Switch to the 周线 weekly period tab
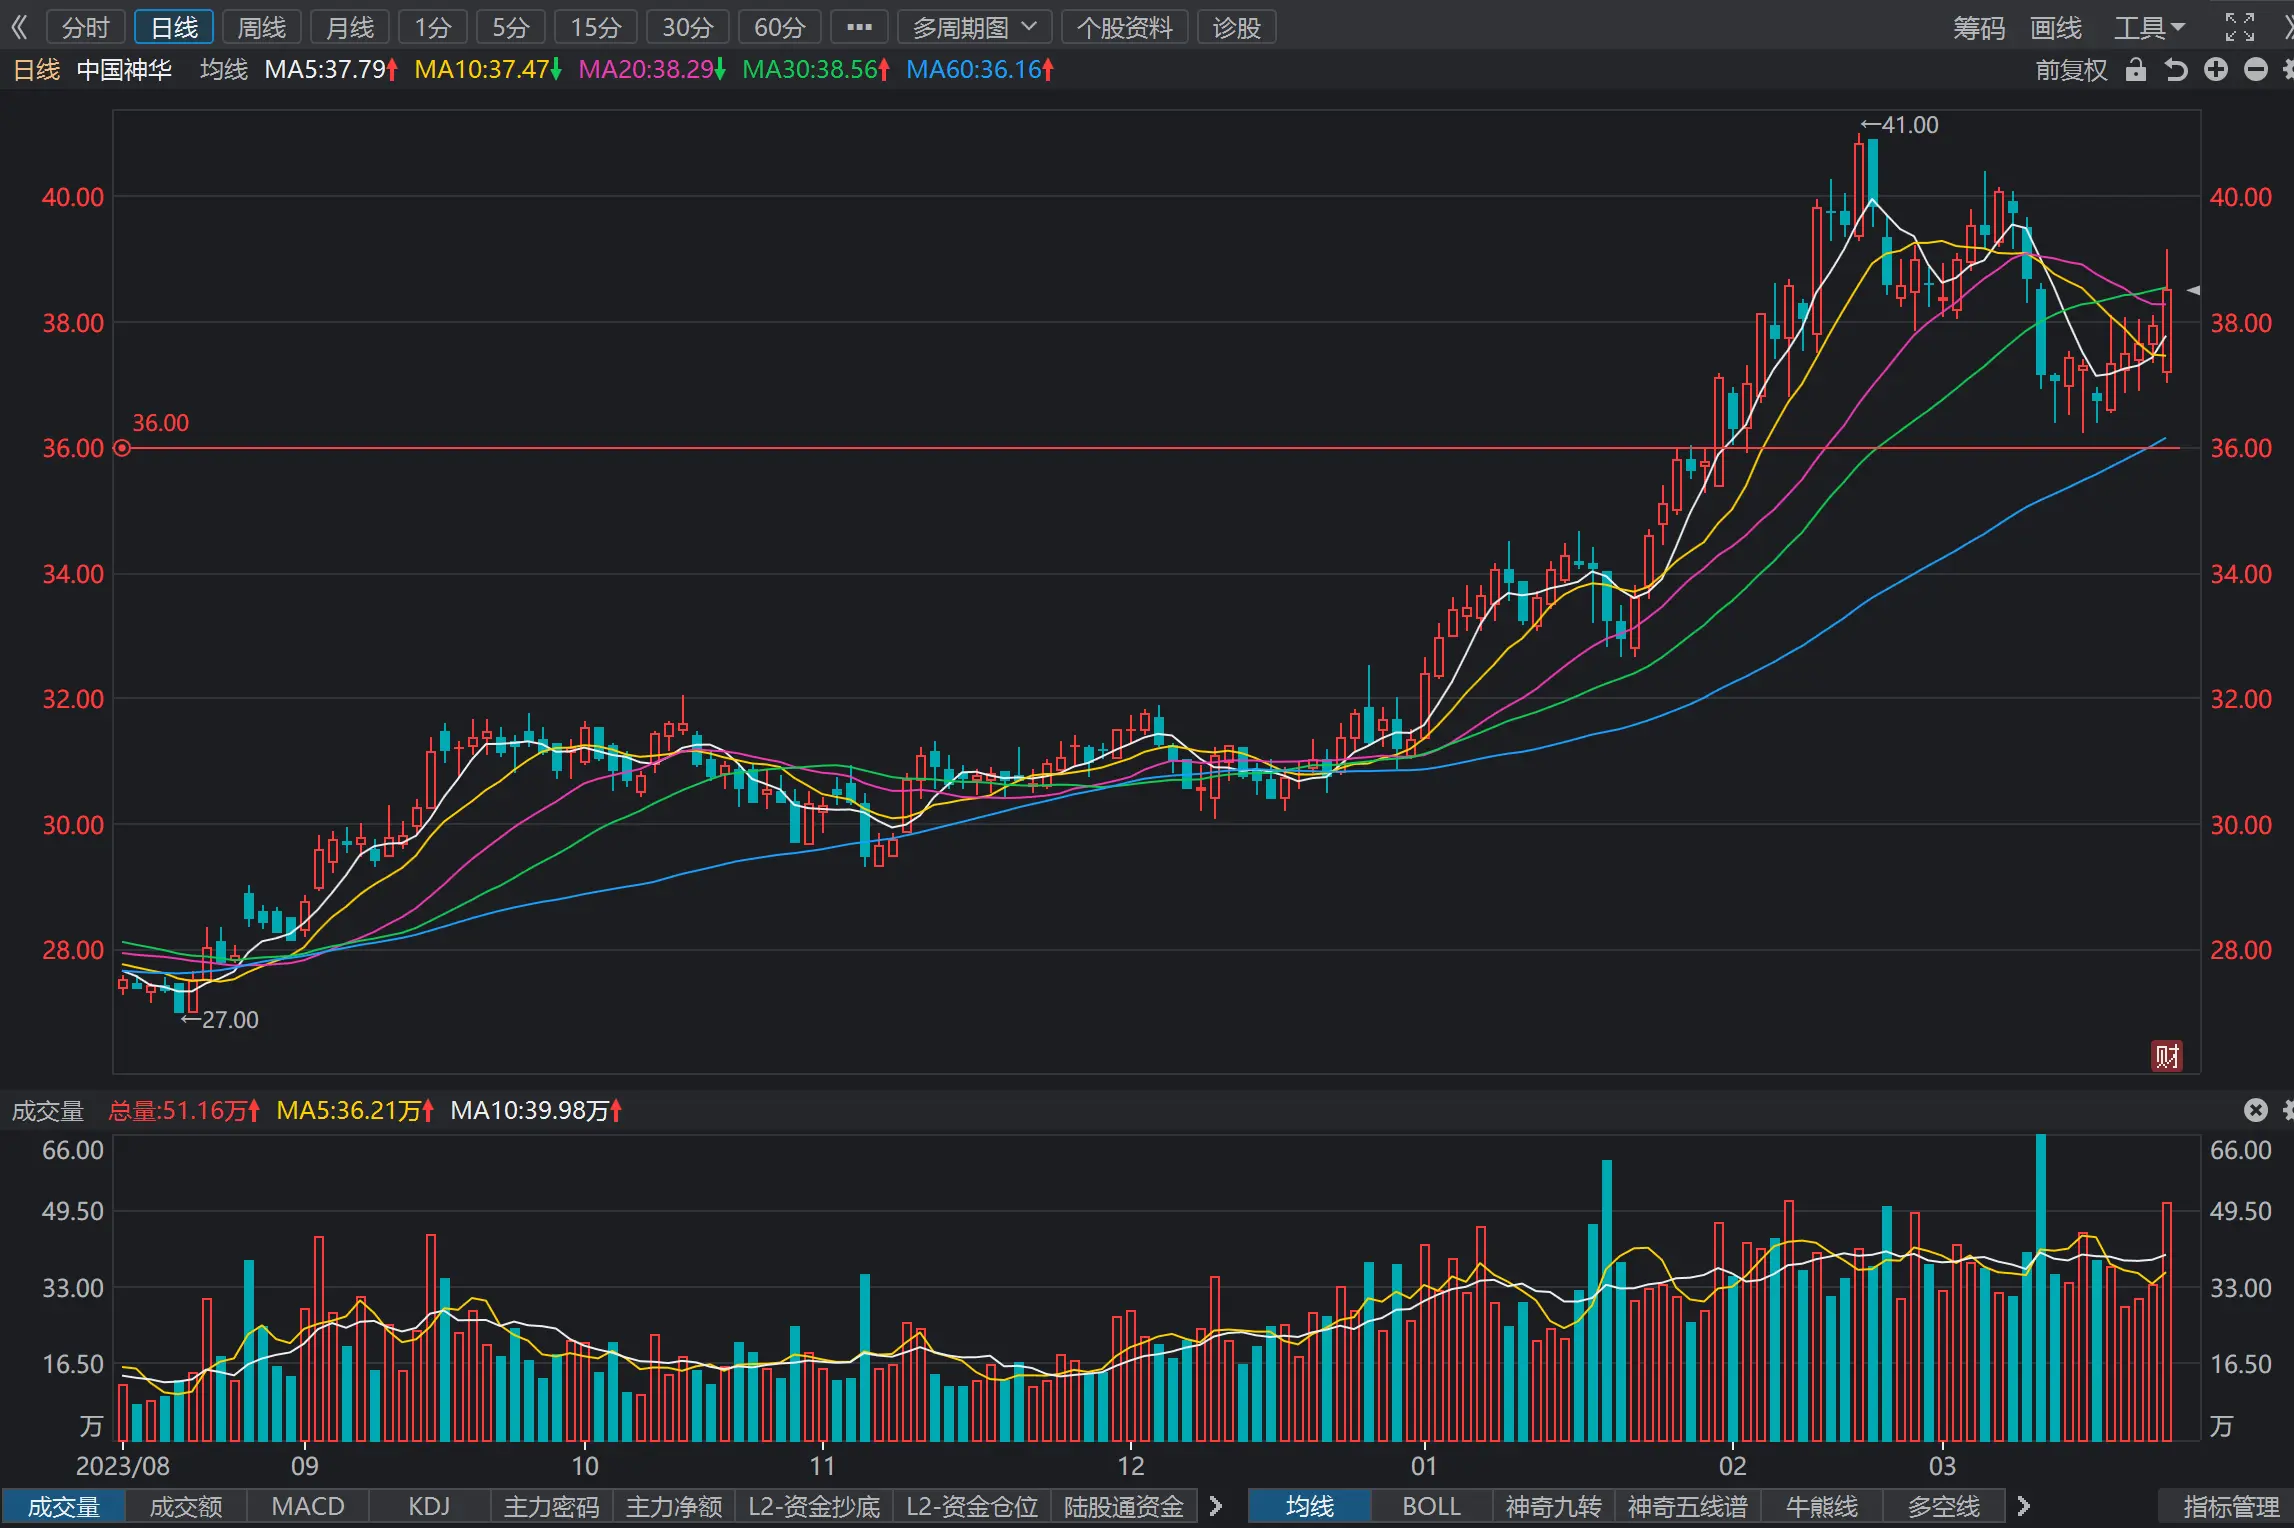This screenshot has width=2294, height=1528. click(x=262, y=27)
